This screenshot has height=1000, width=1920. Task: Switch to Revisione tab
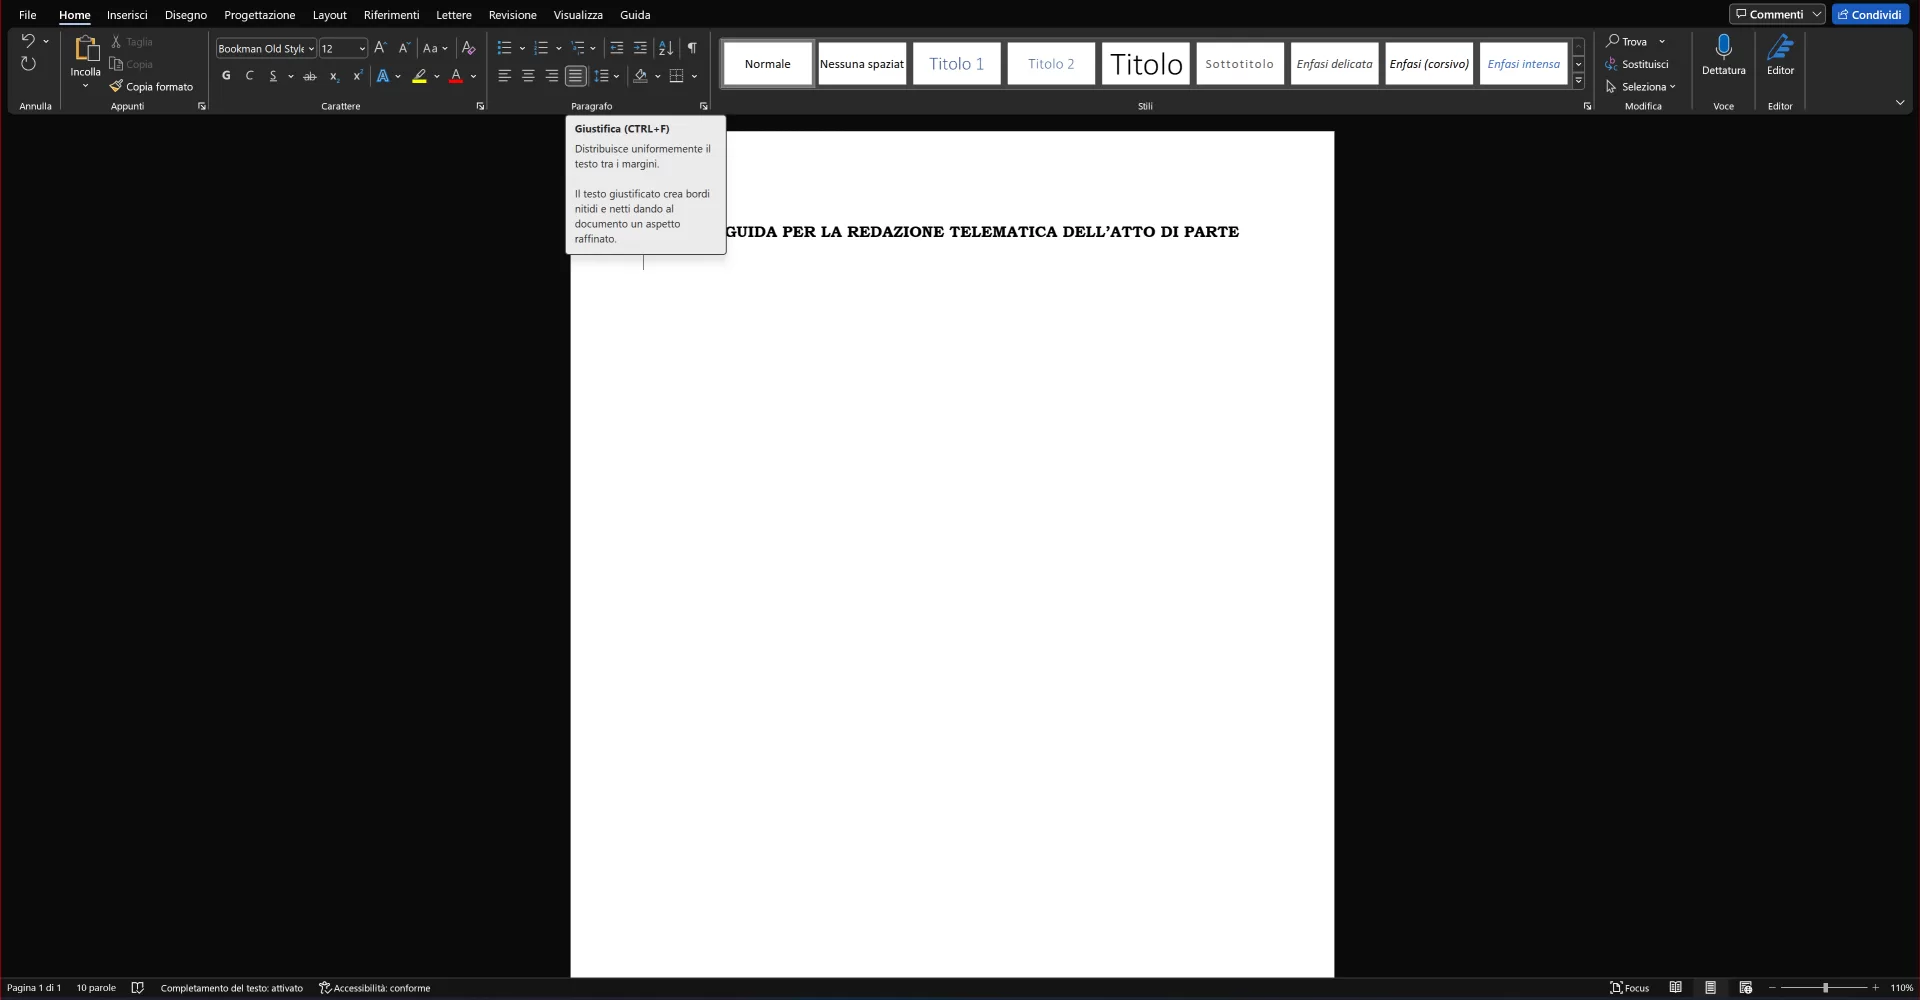pos(512,15)
